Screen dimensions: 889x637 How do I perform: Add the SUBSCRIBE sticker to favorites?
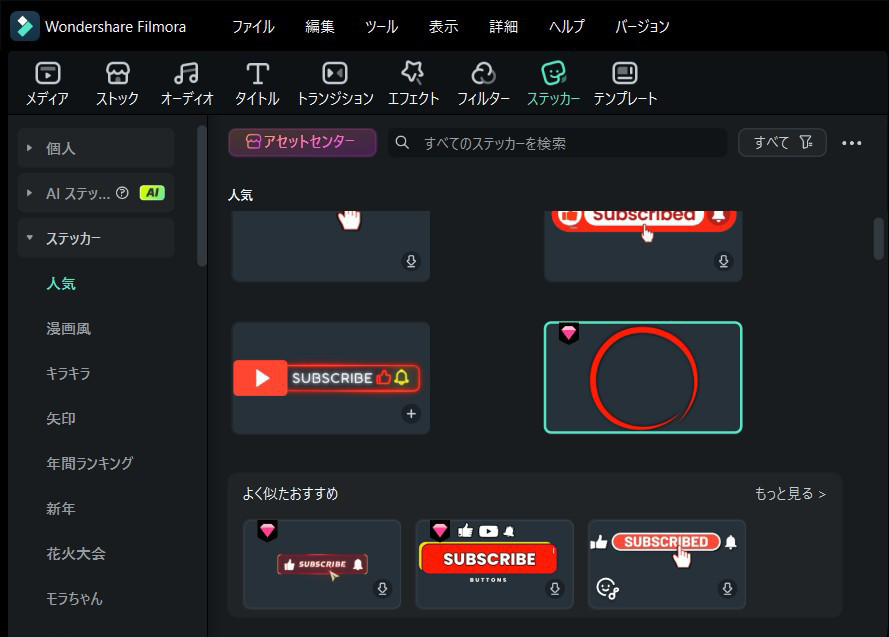point(410,413)
